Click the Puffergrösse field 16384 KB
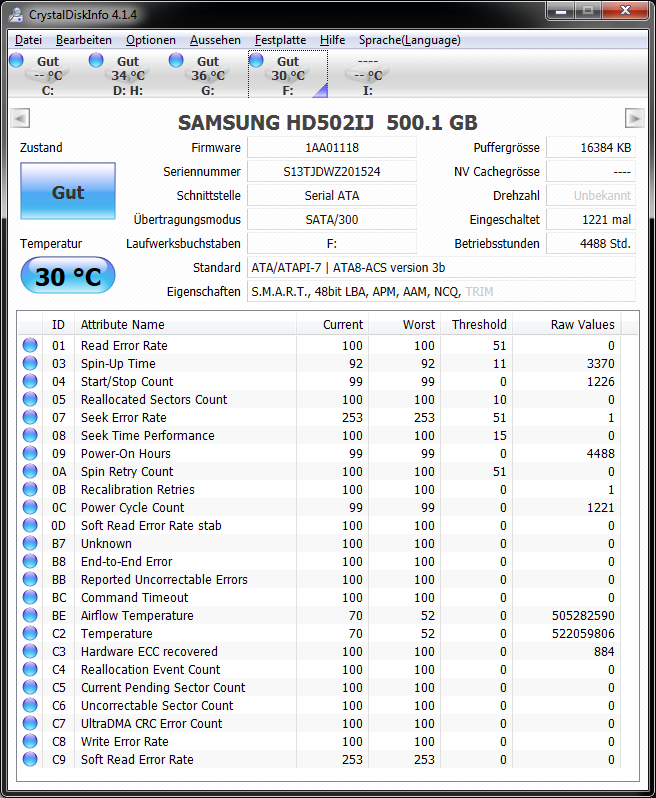 pos(591,148)
